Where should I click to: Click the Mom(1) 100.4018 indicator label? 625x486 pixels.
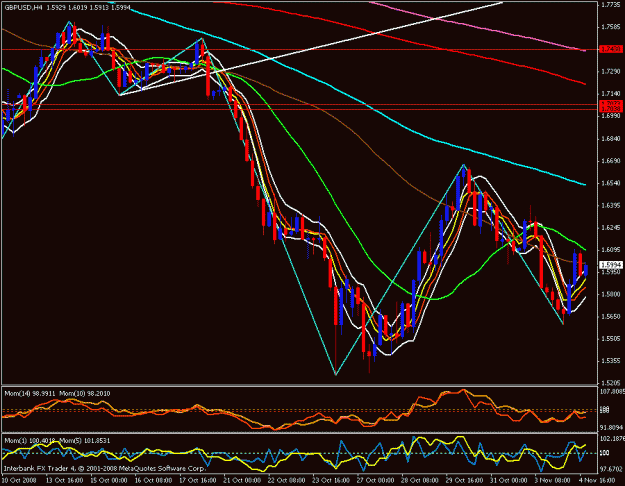(29, 441)
